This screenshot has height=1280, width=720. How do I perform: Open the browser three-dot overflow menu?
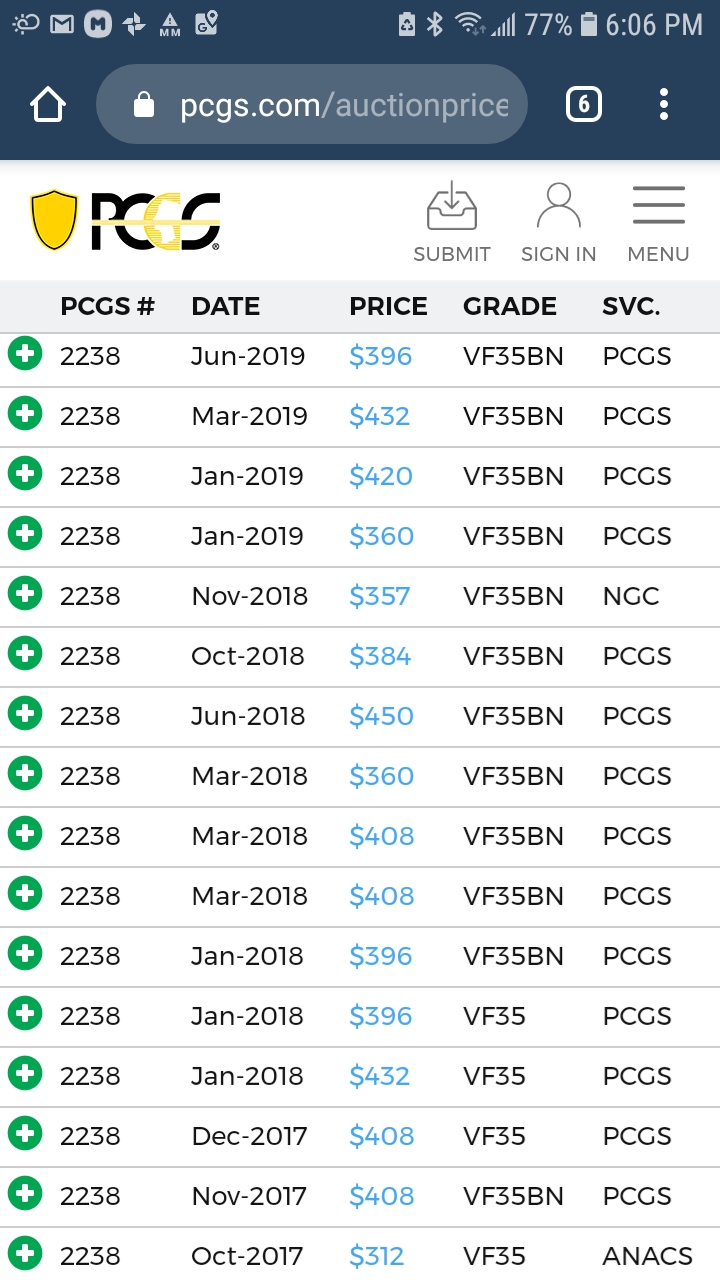[x=664, y=104]
